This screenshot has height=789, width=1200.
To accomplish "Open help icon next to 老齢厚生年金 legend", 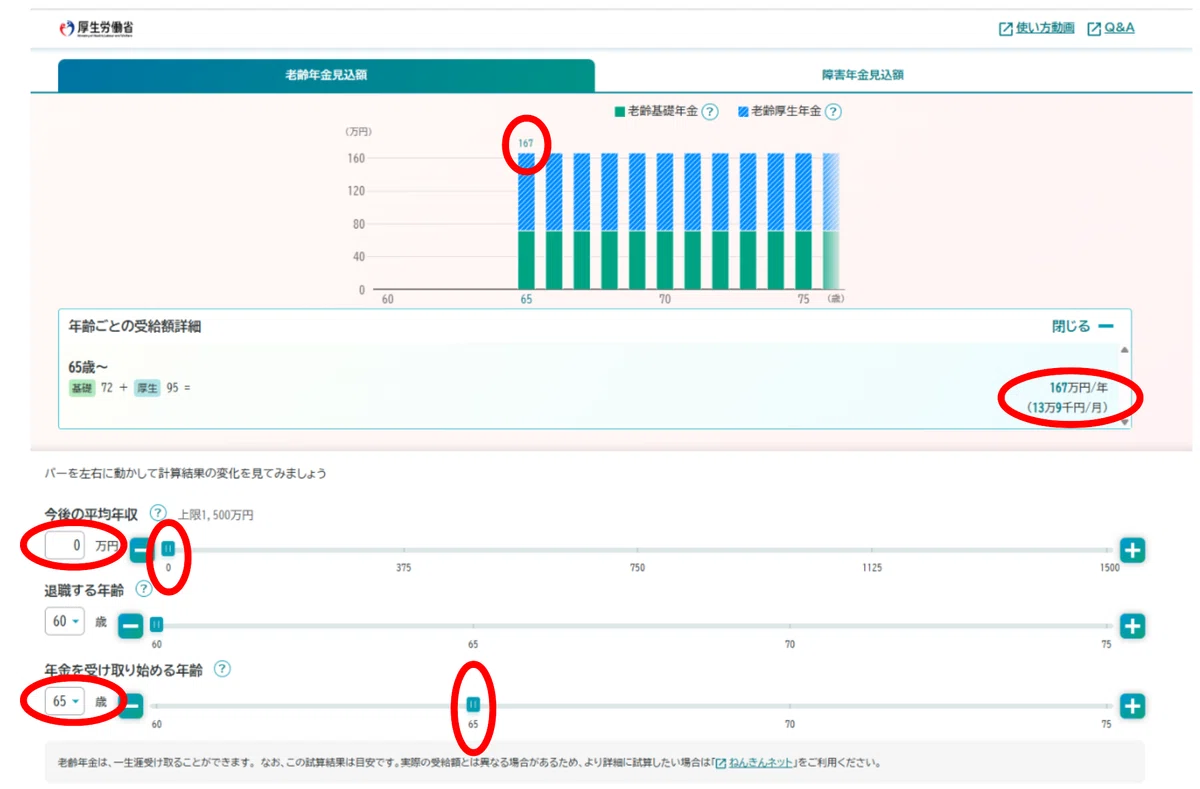I will click(x=833, y=112).
